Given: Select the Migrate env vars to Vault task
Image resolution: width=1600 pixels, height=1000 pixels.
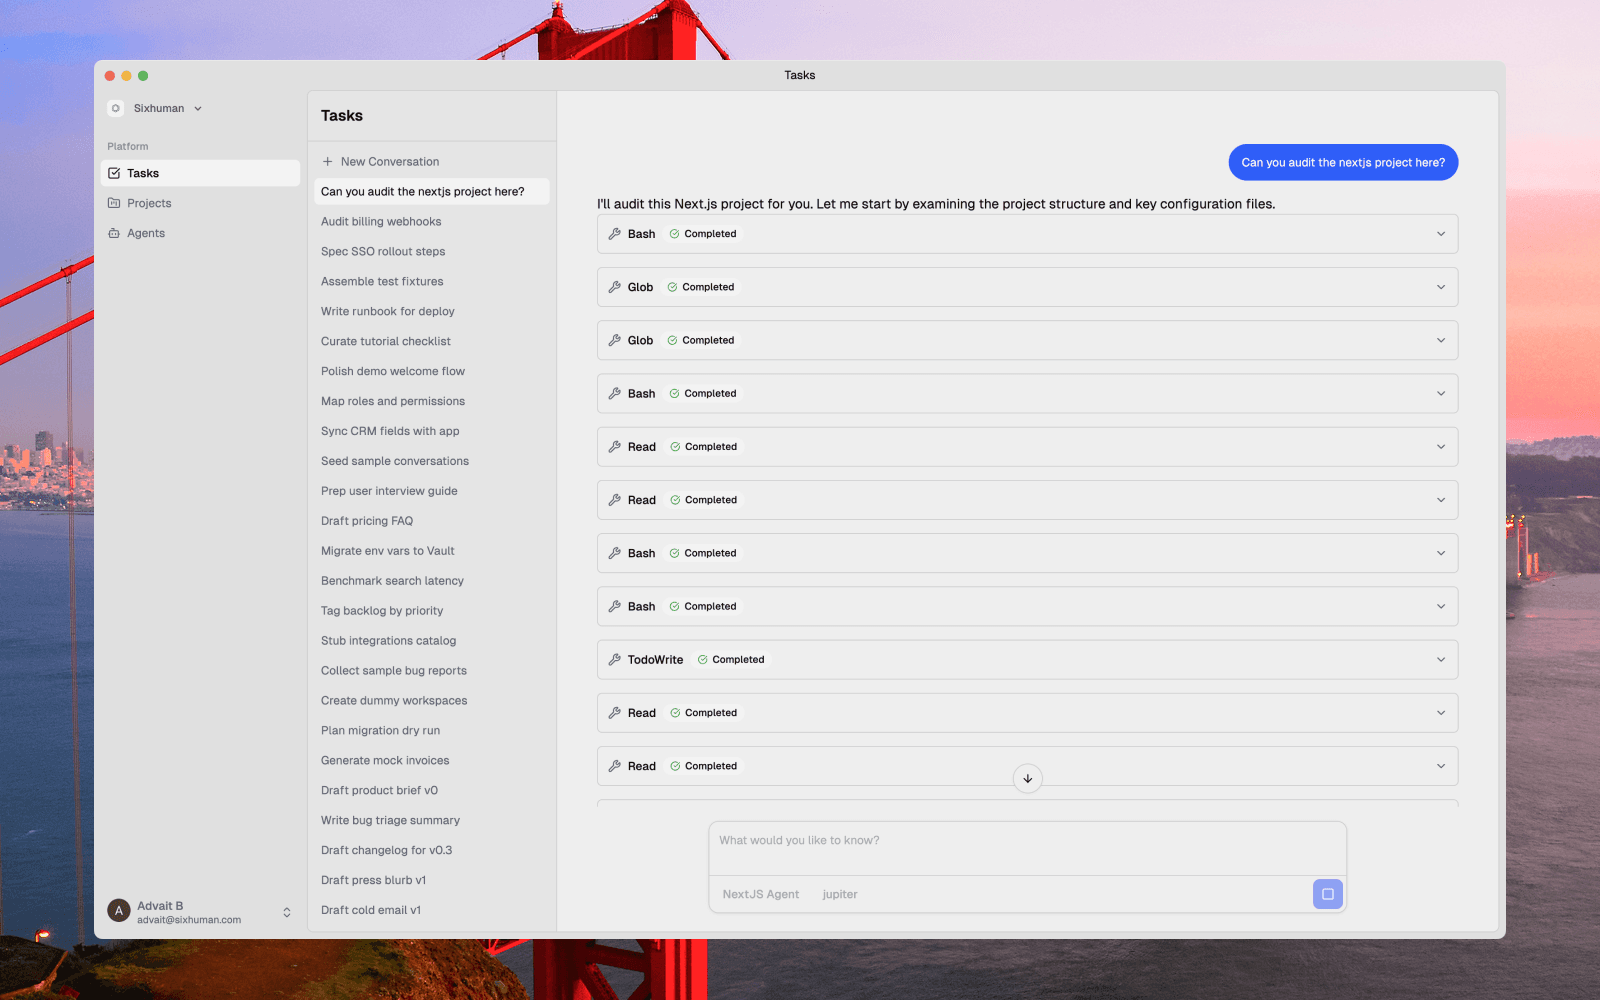Looking at the screenshot, I should (x=387, y=551).
